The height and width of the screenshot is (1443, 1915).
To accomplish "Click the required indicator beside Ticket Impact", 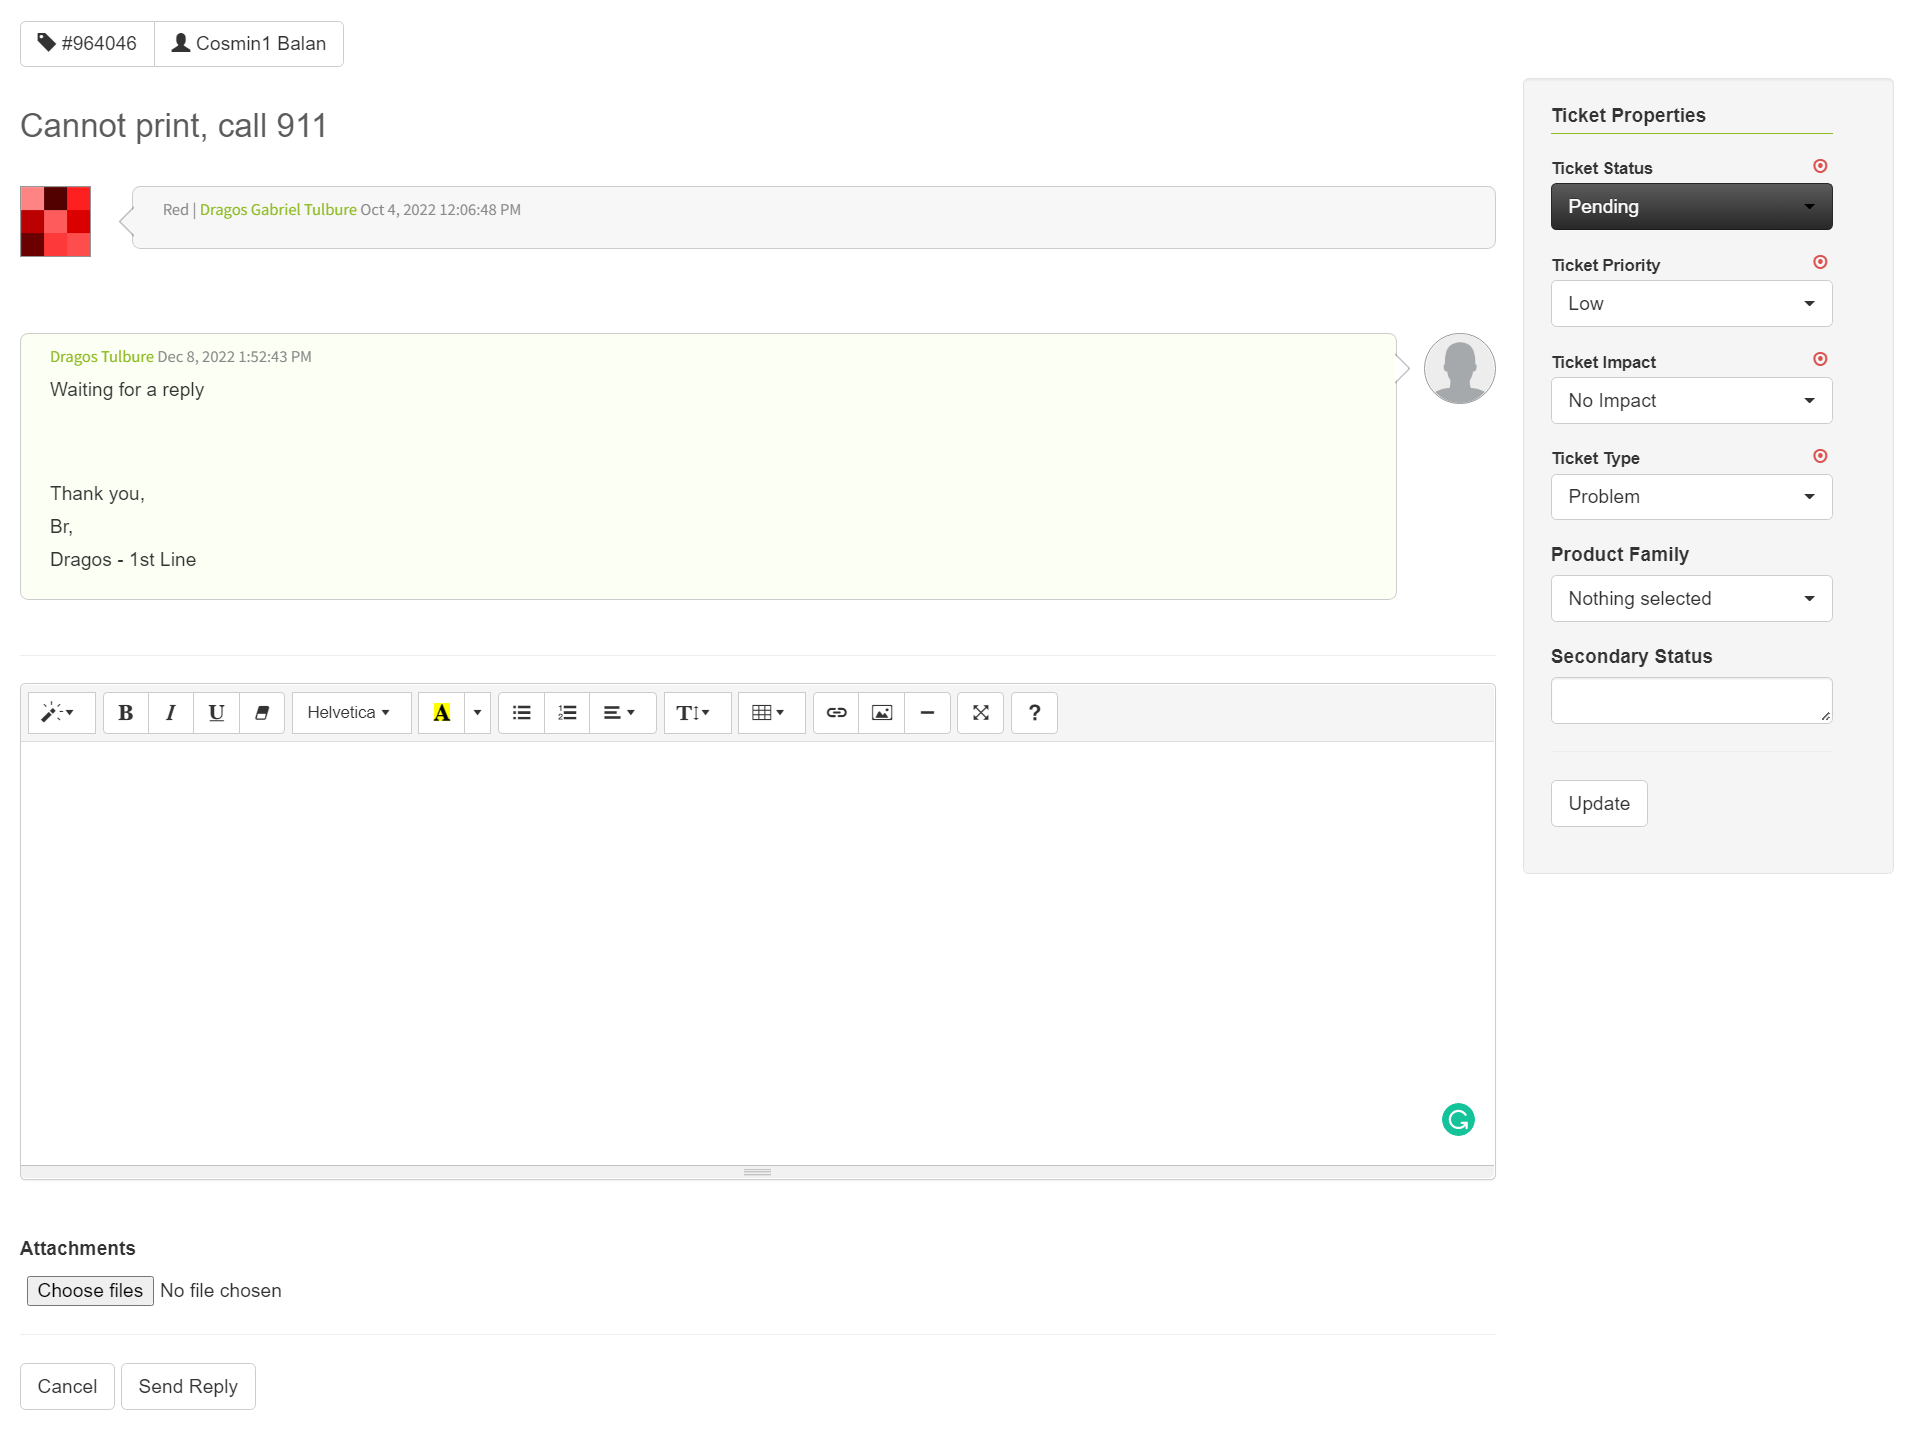I will point(1820,359).
